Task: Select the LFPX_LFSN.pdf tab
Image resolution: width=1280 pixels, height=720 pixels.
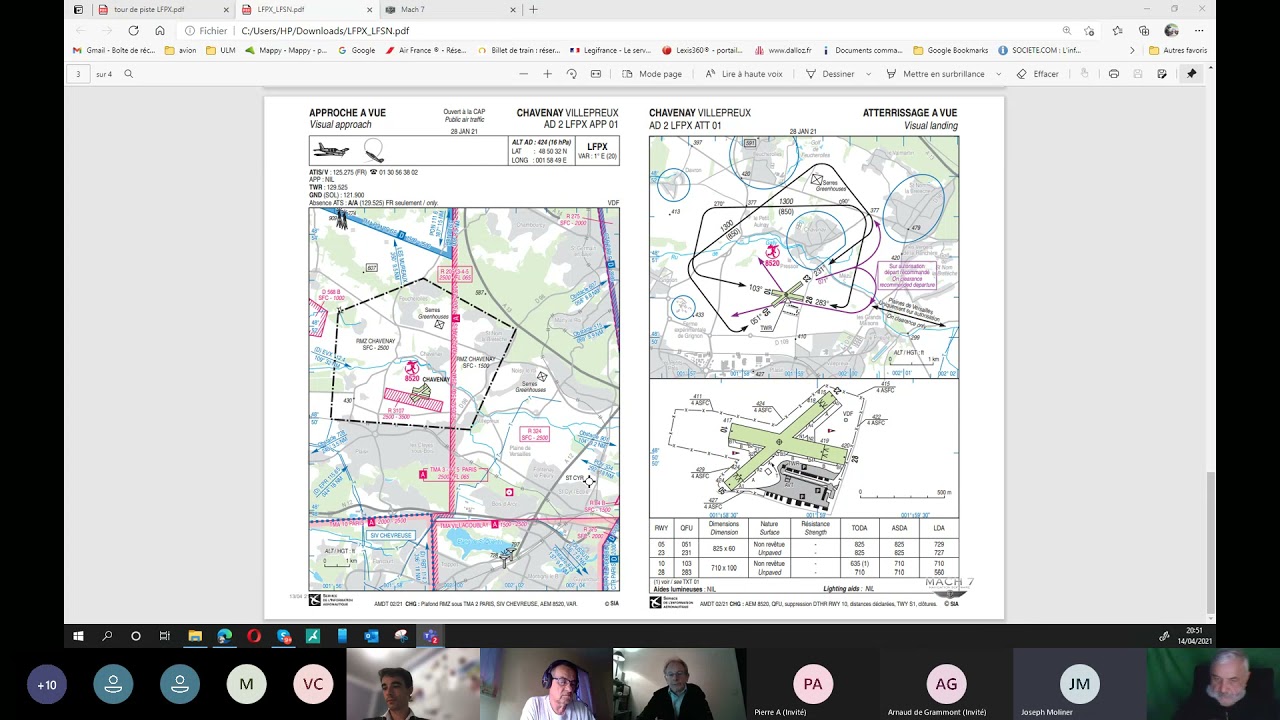Action: point(307,10)
